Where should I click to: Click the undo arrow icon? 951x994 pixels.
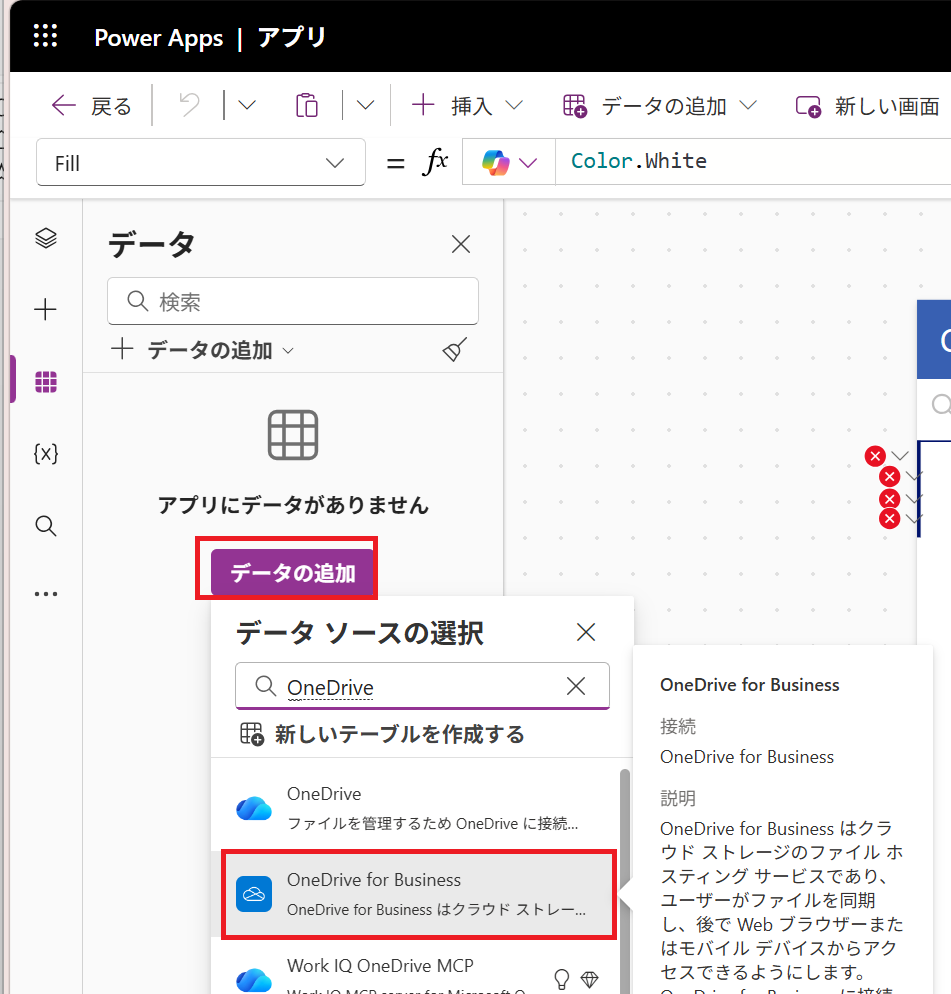tap(189, 105)
